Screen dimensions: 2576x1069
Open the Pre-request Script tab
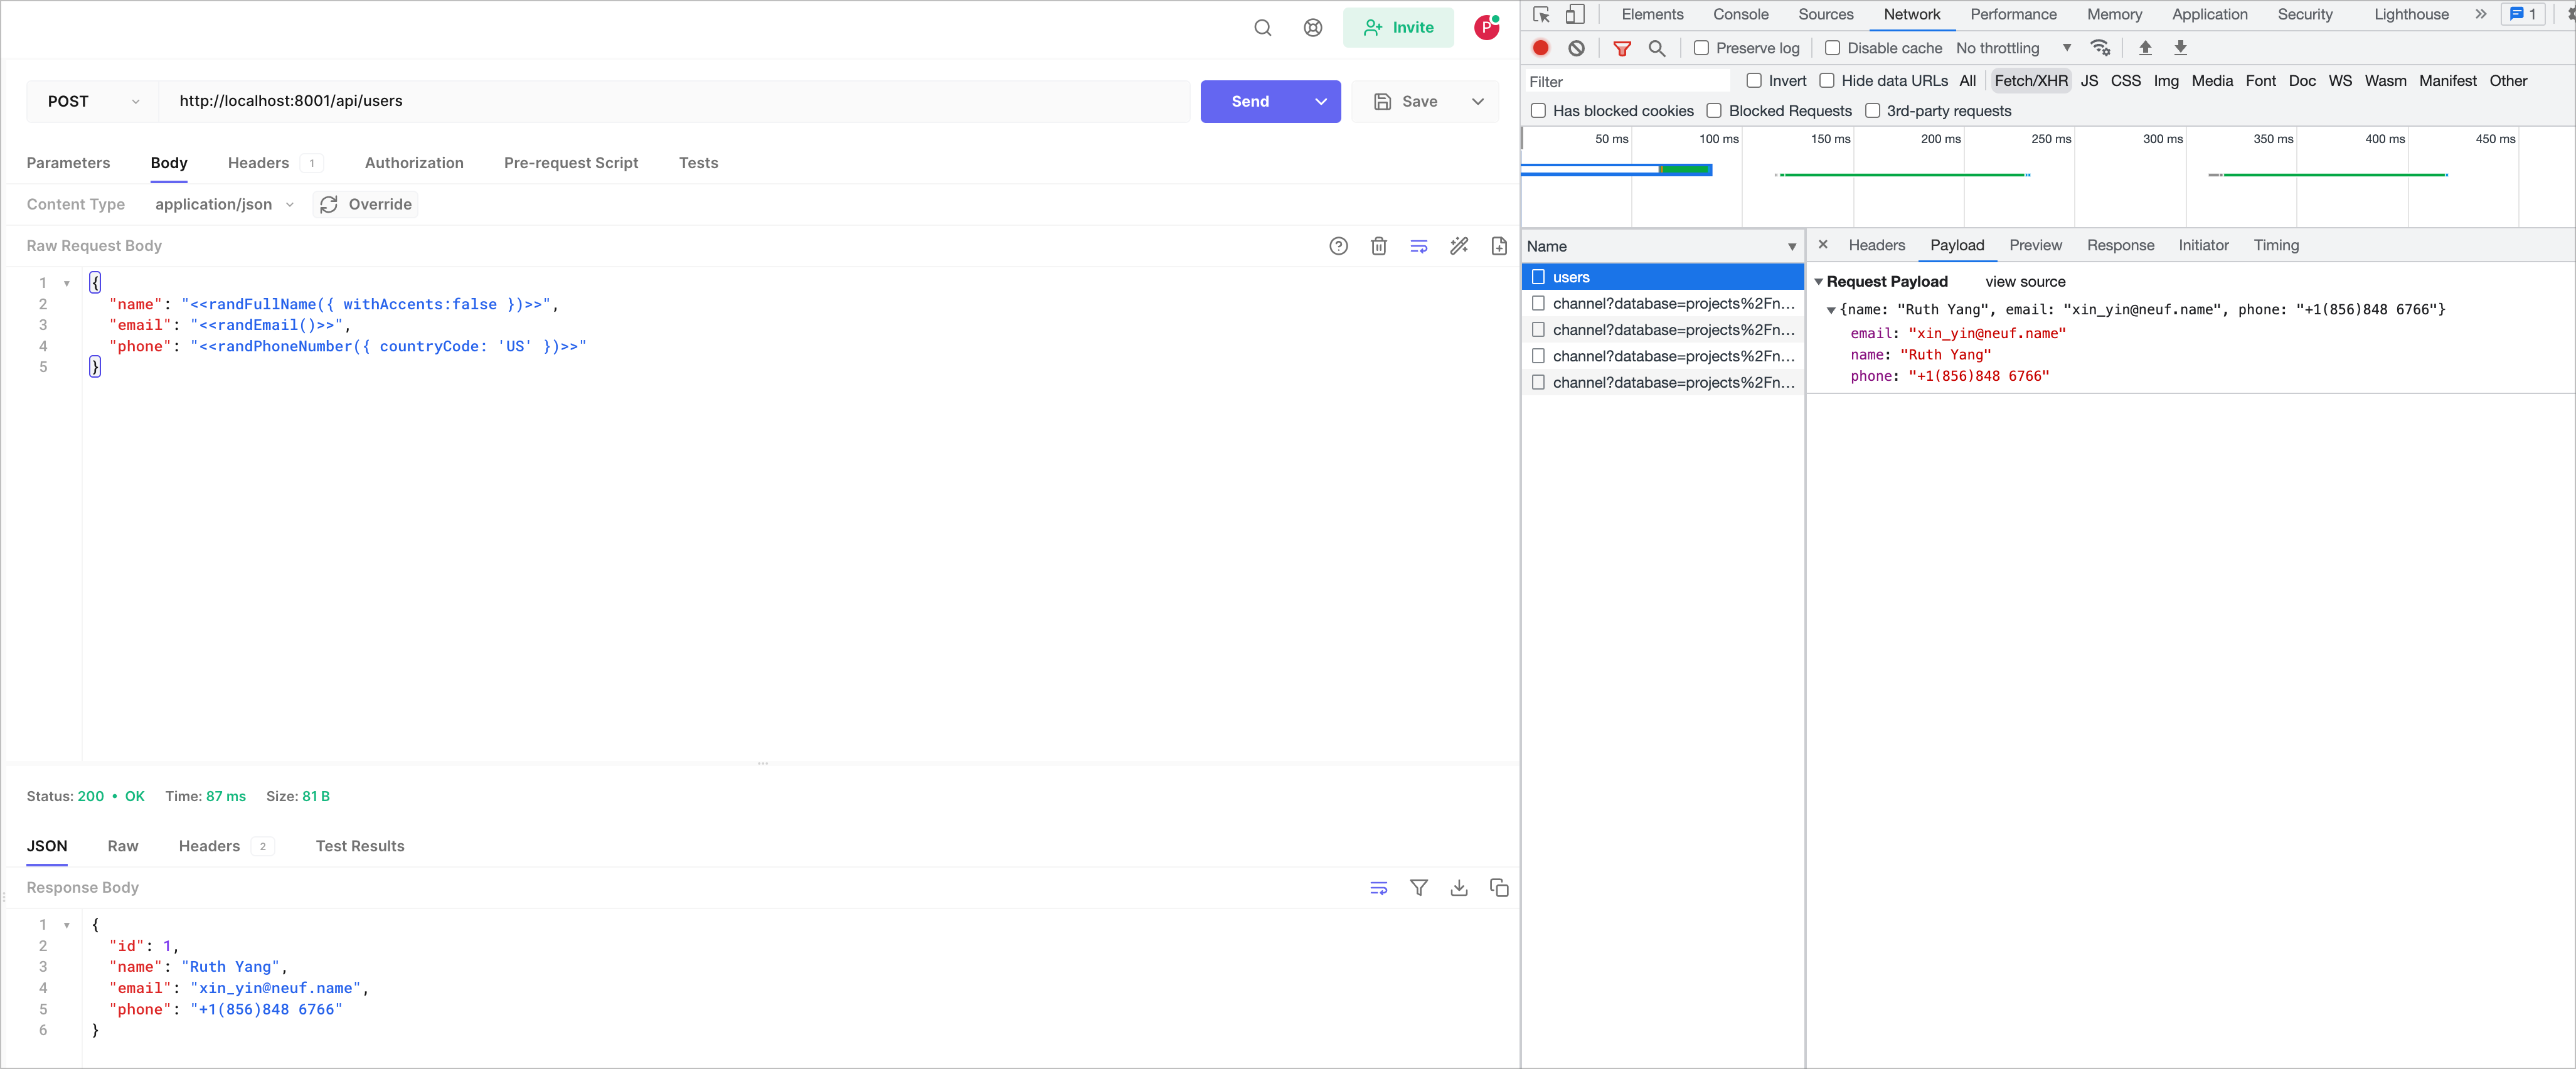(x=571, y=162)
